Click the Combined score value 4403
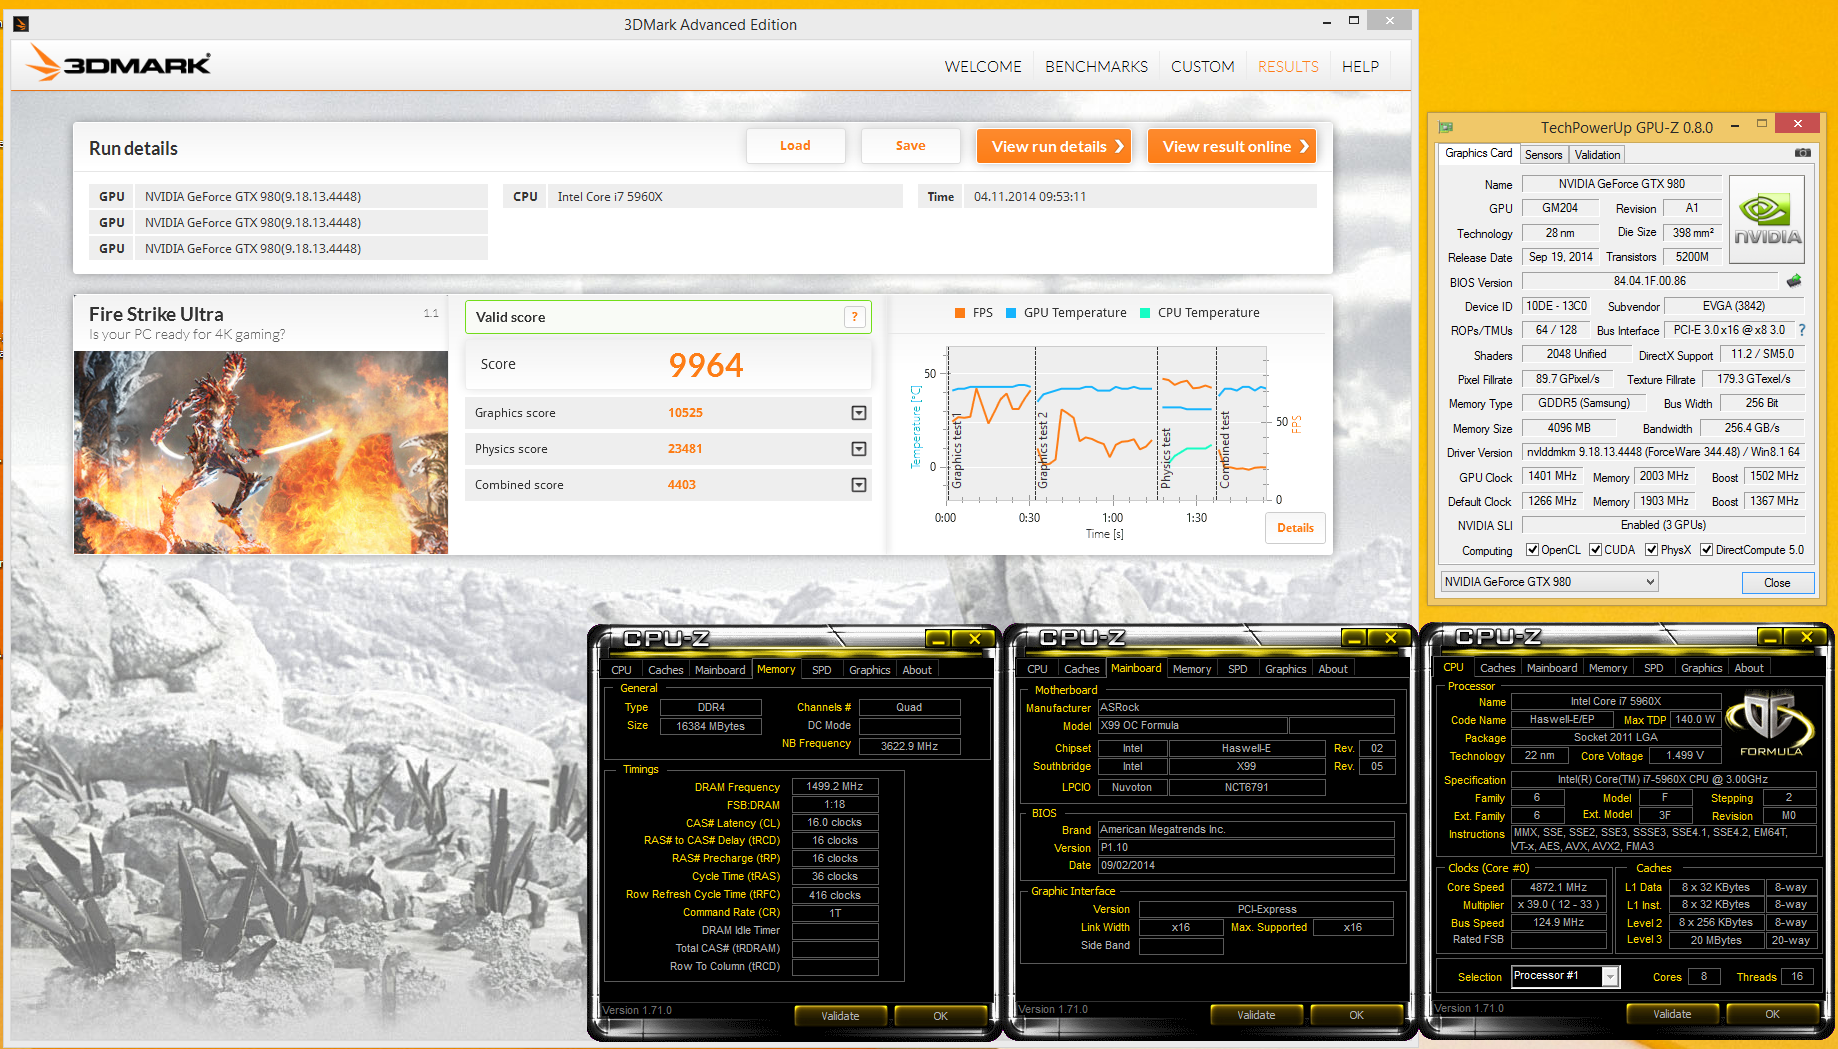 tap(681, 485)
